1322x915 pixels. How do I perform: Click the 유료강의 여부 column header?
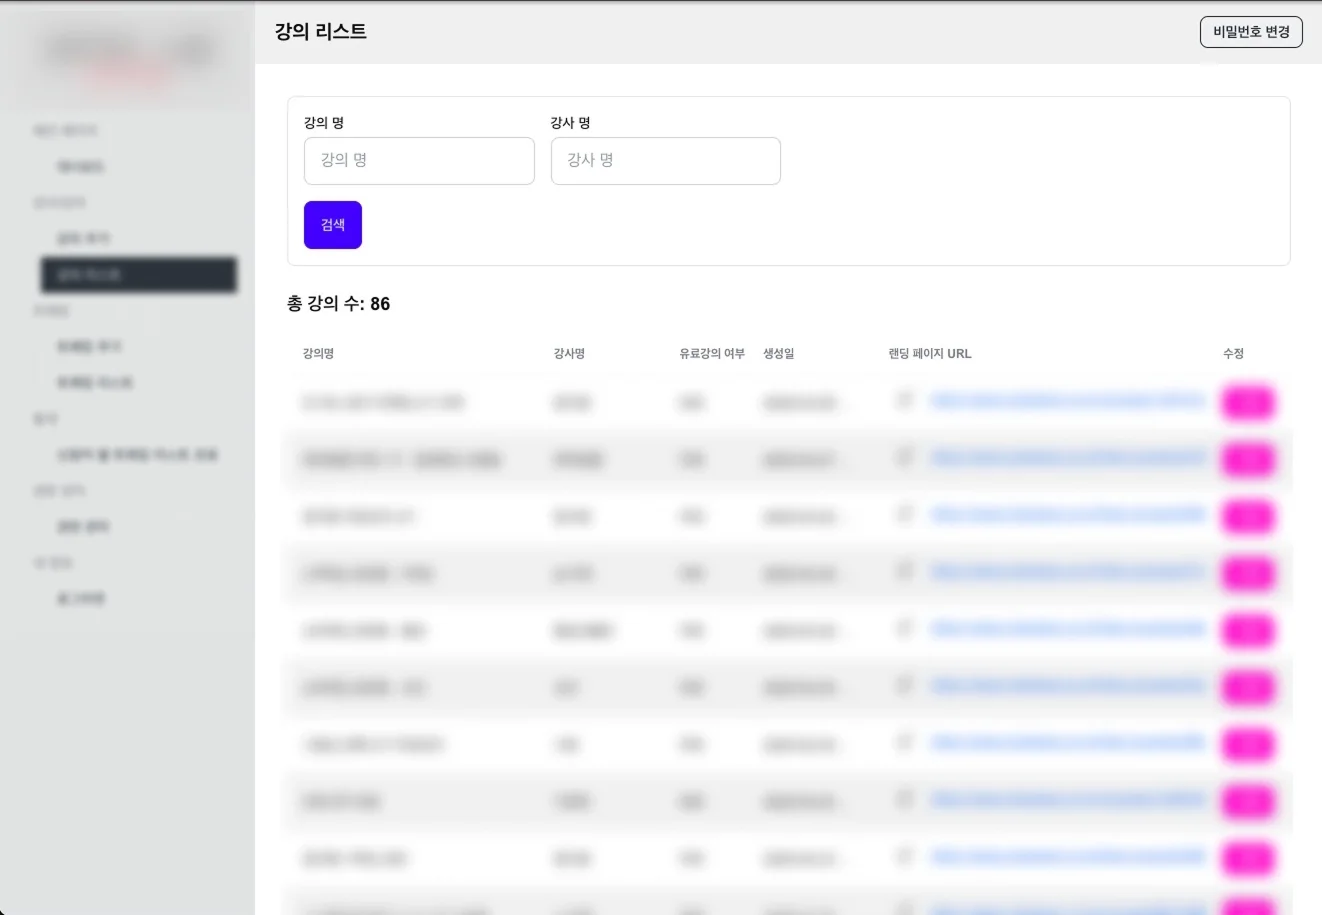[712, 354]
